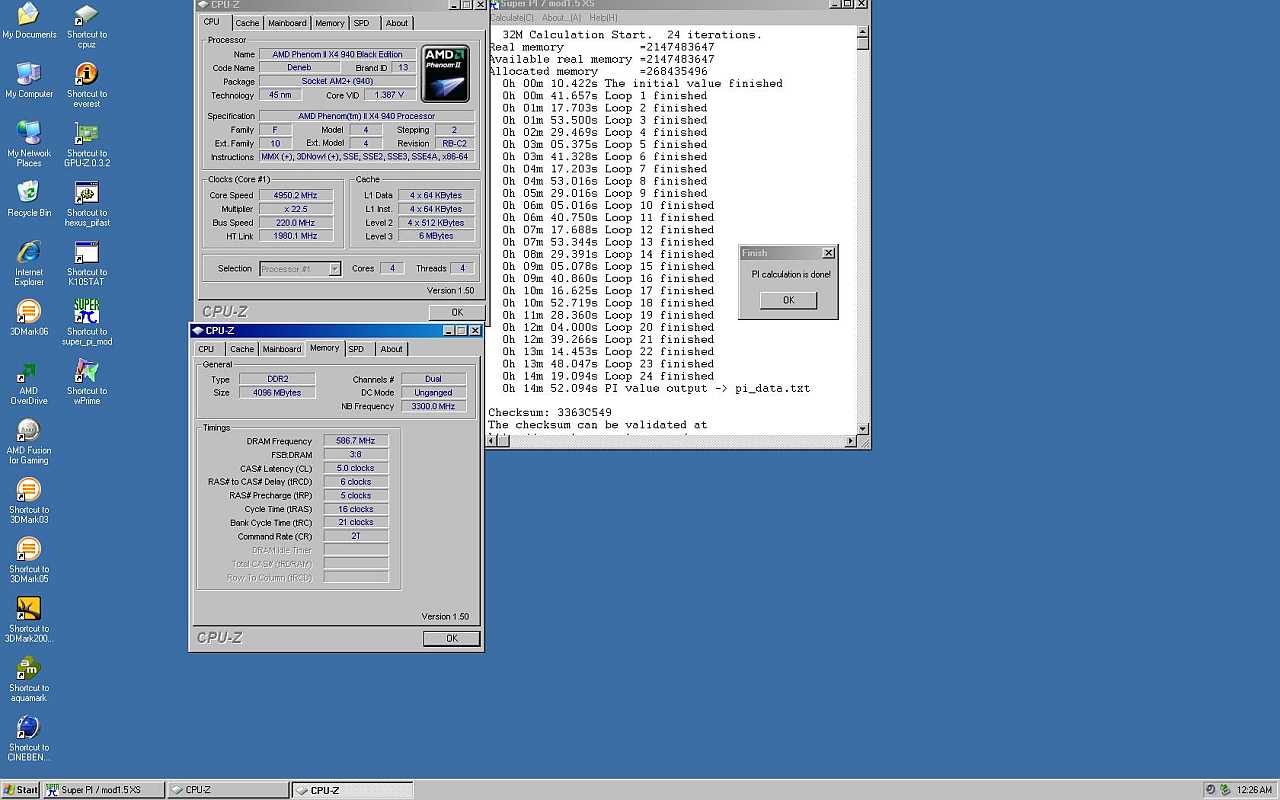Viewport: 1280px width, 800px height.
Task: Open the Memory tab in upper CPU-Z
Action: coord(329,23)
